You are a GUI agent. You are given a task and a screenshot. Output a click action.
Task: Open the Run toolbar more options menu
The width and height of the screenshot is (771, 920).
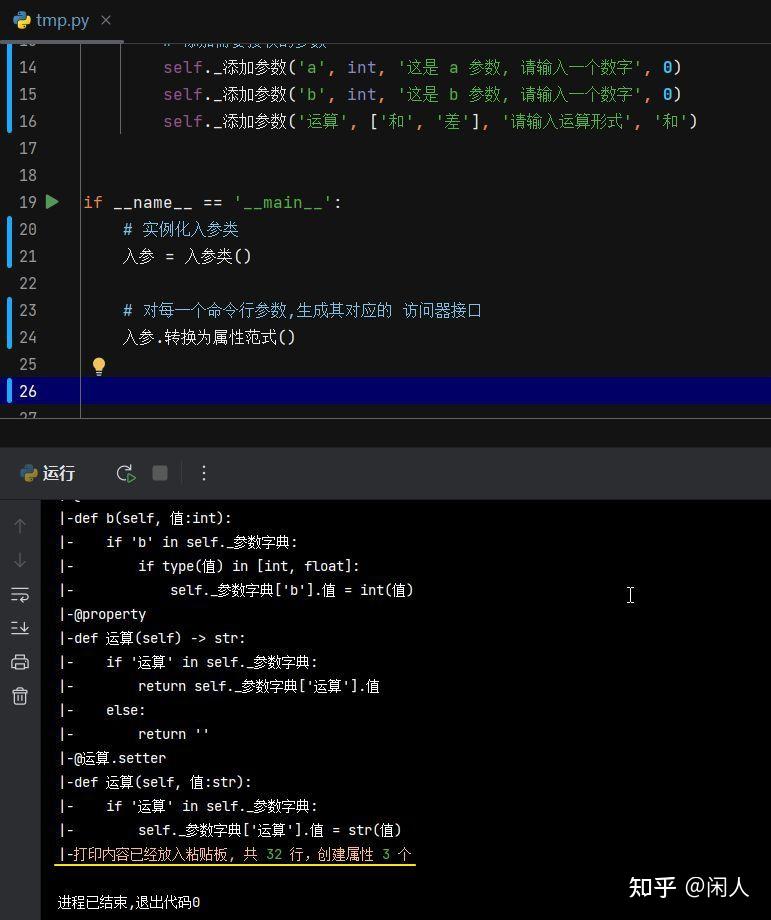204,473
